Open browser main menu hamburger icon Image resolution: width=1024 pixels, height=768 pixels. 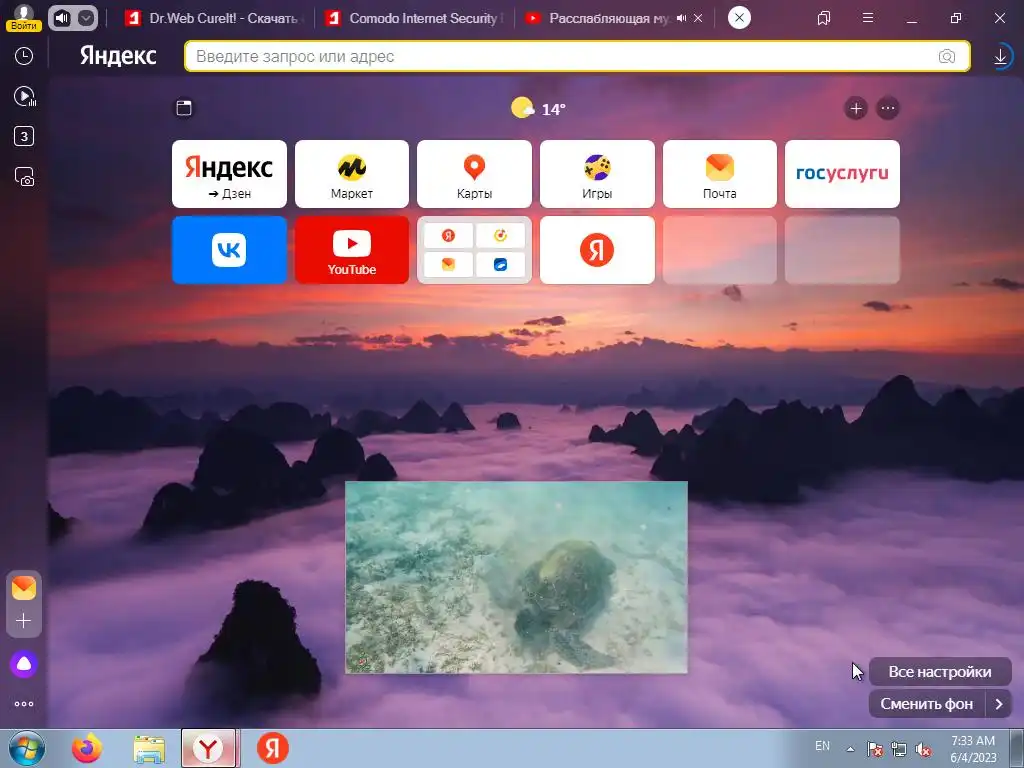(868, 18)
